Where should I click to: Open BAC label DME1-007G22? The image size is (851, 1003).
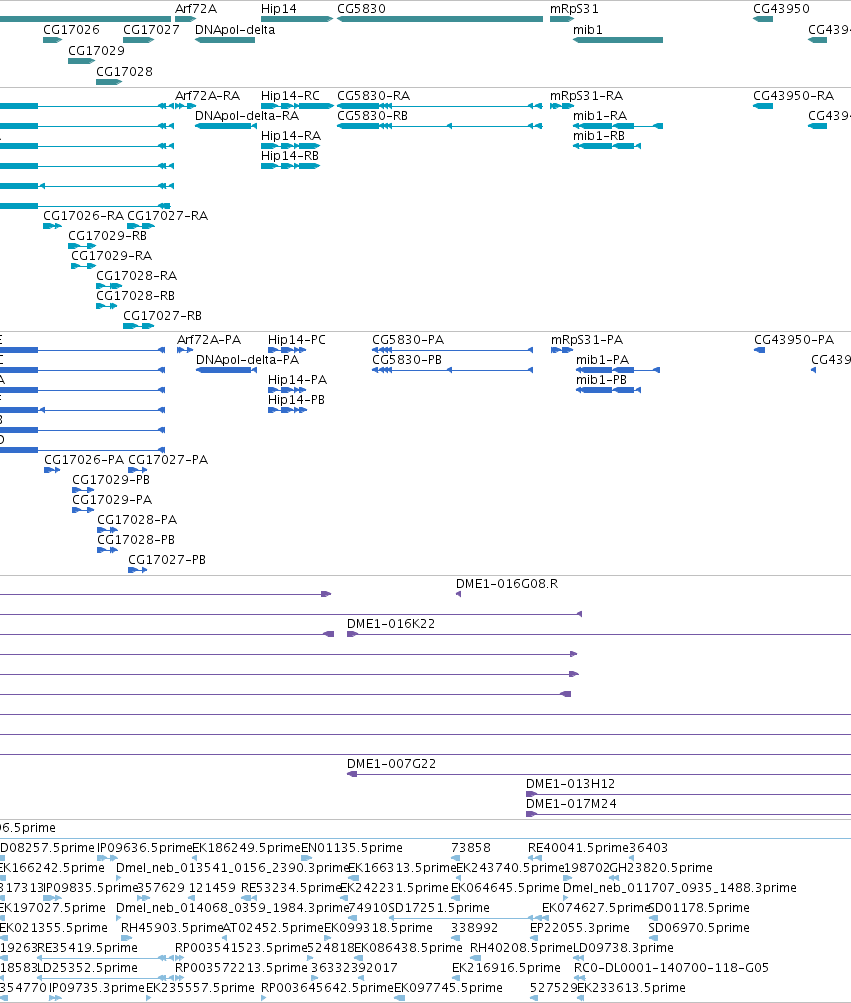point(392,764)
